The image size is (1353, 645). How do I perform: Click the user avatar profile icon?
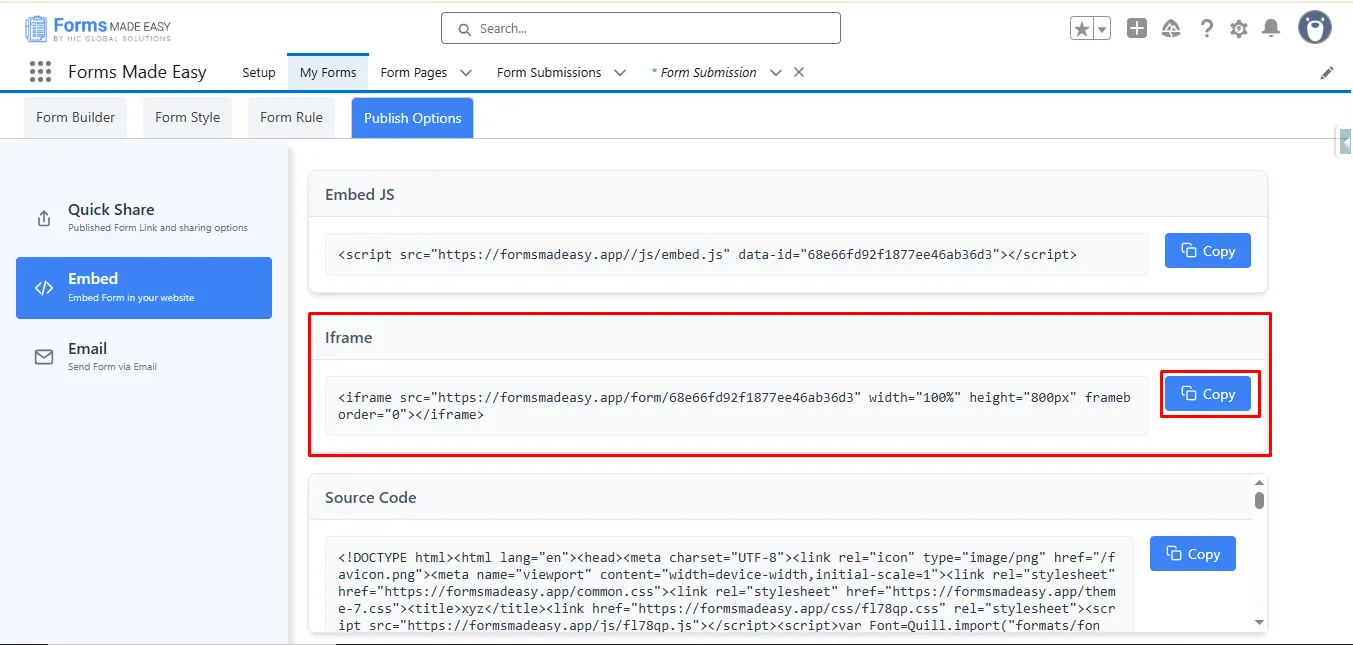tap(1314, 28)
